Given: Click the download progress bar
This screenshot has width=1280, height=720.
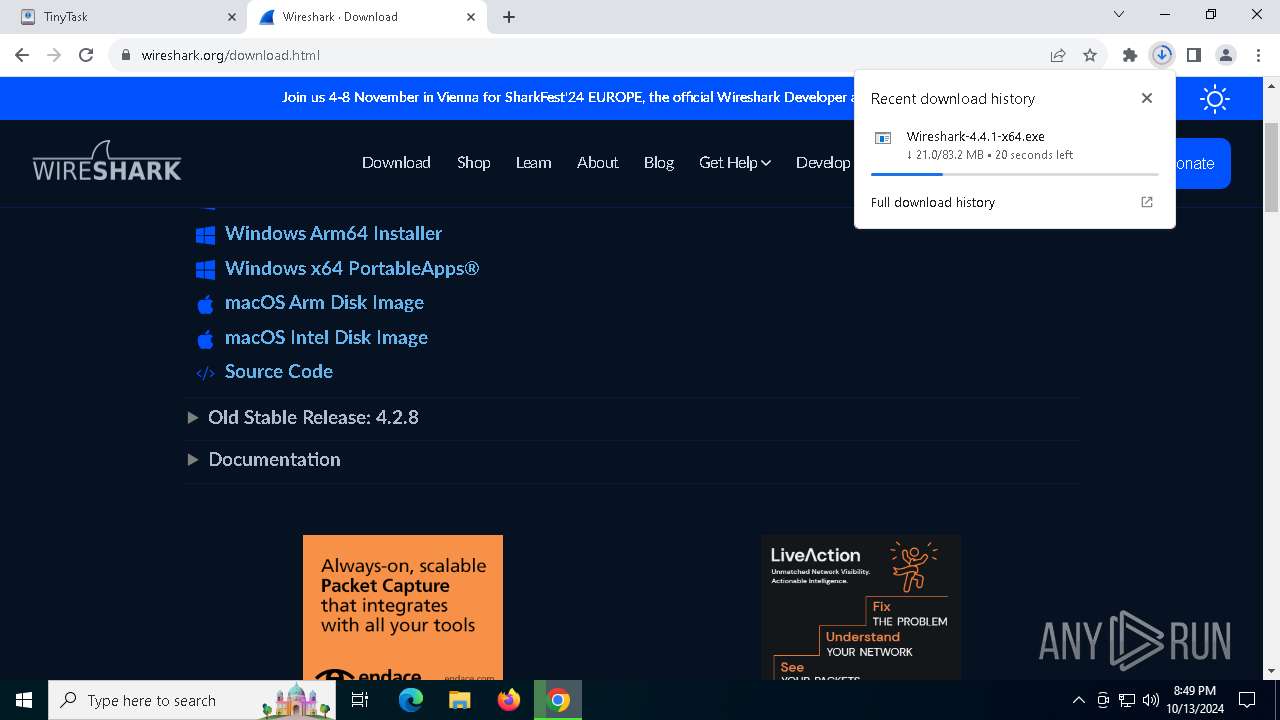Looking at the screenshot, I should point(1014,174).
